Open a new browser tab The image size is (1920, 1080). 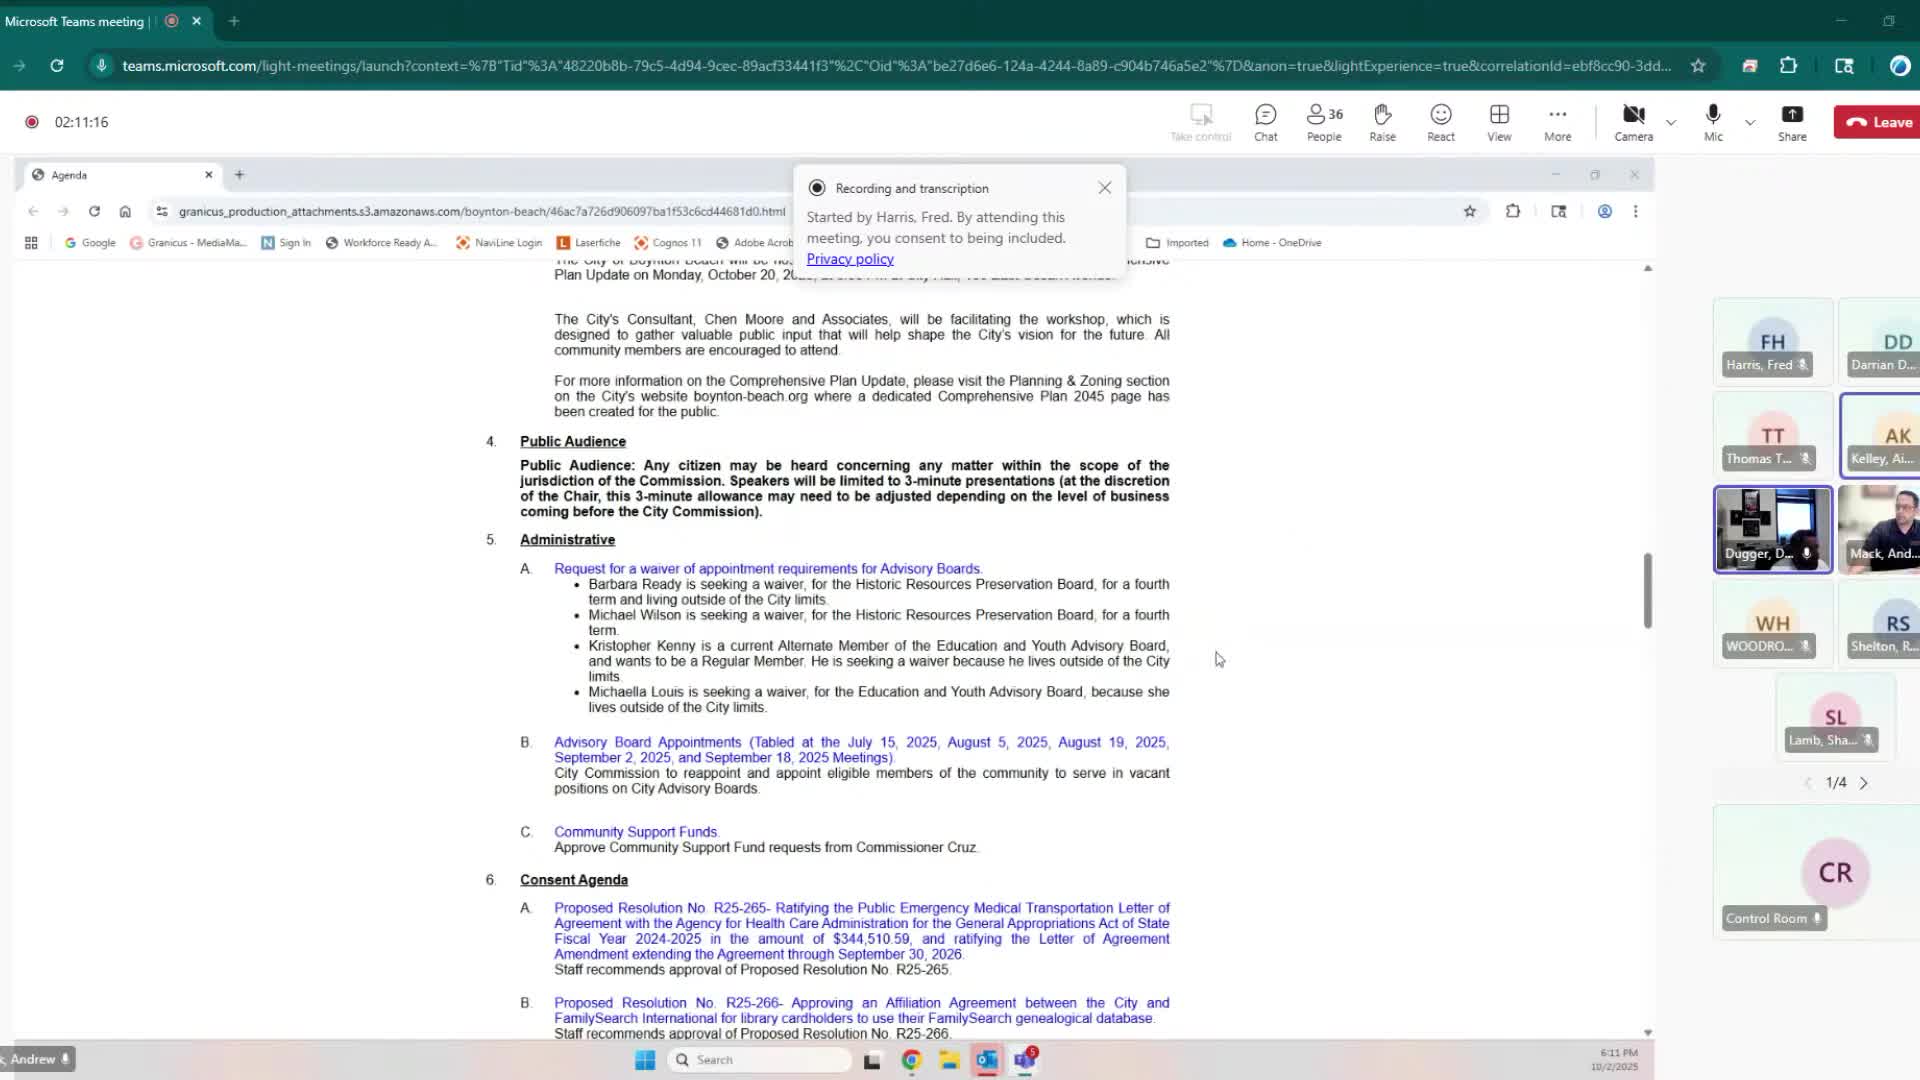234,21
